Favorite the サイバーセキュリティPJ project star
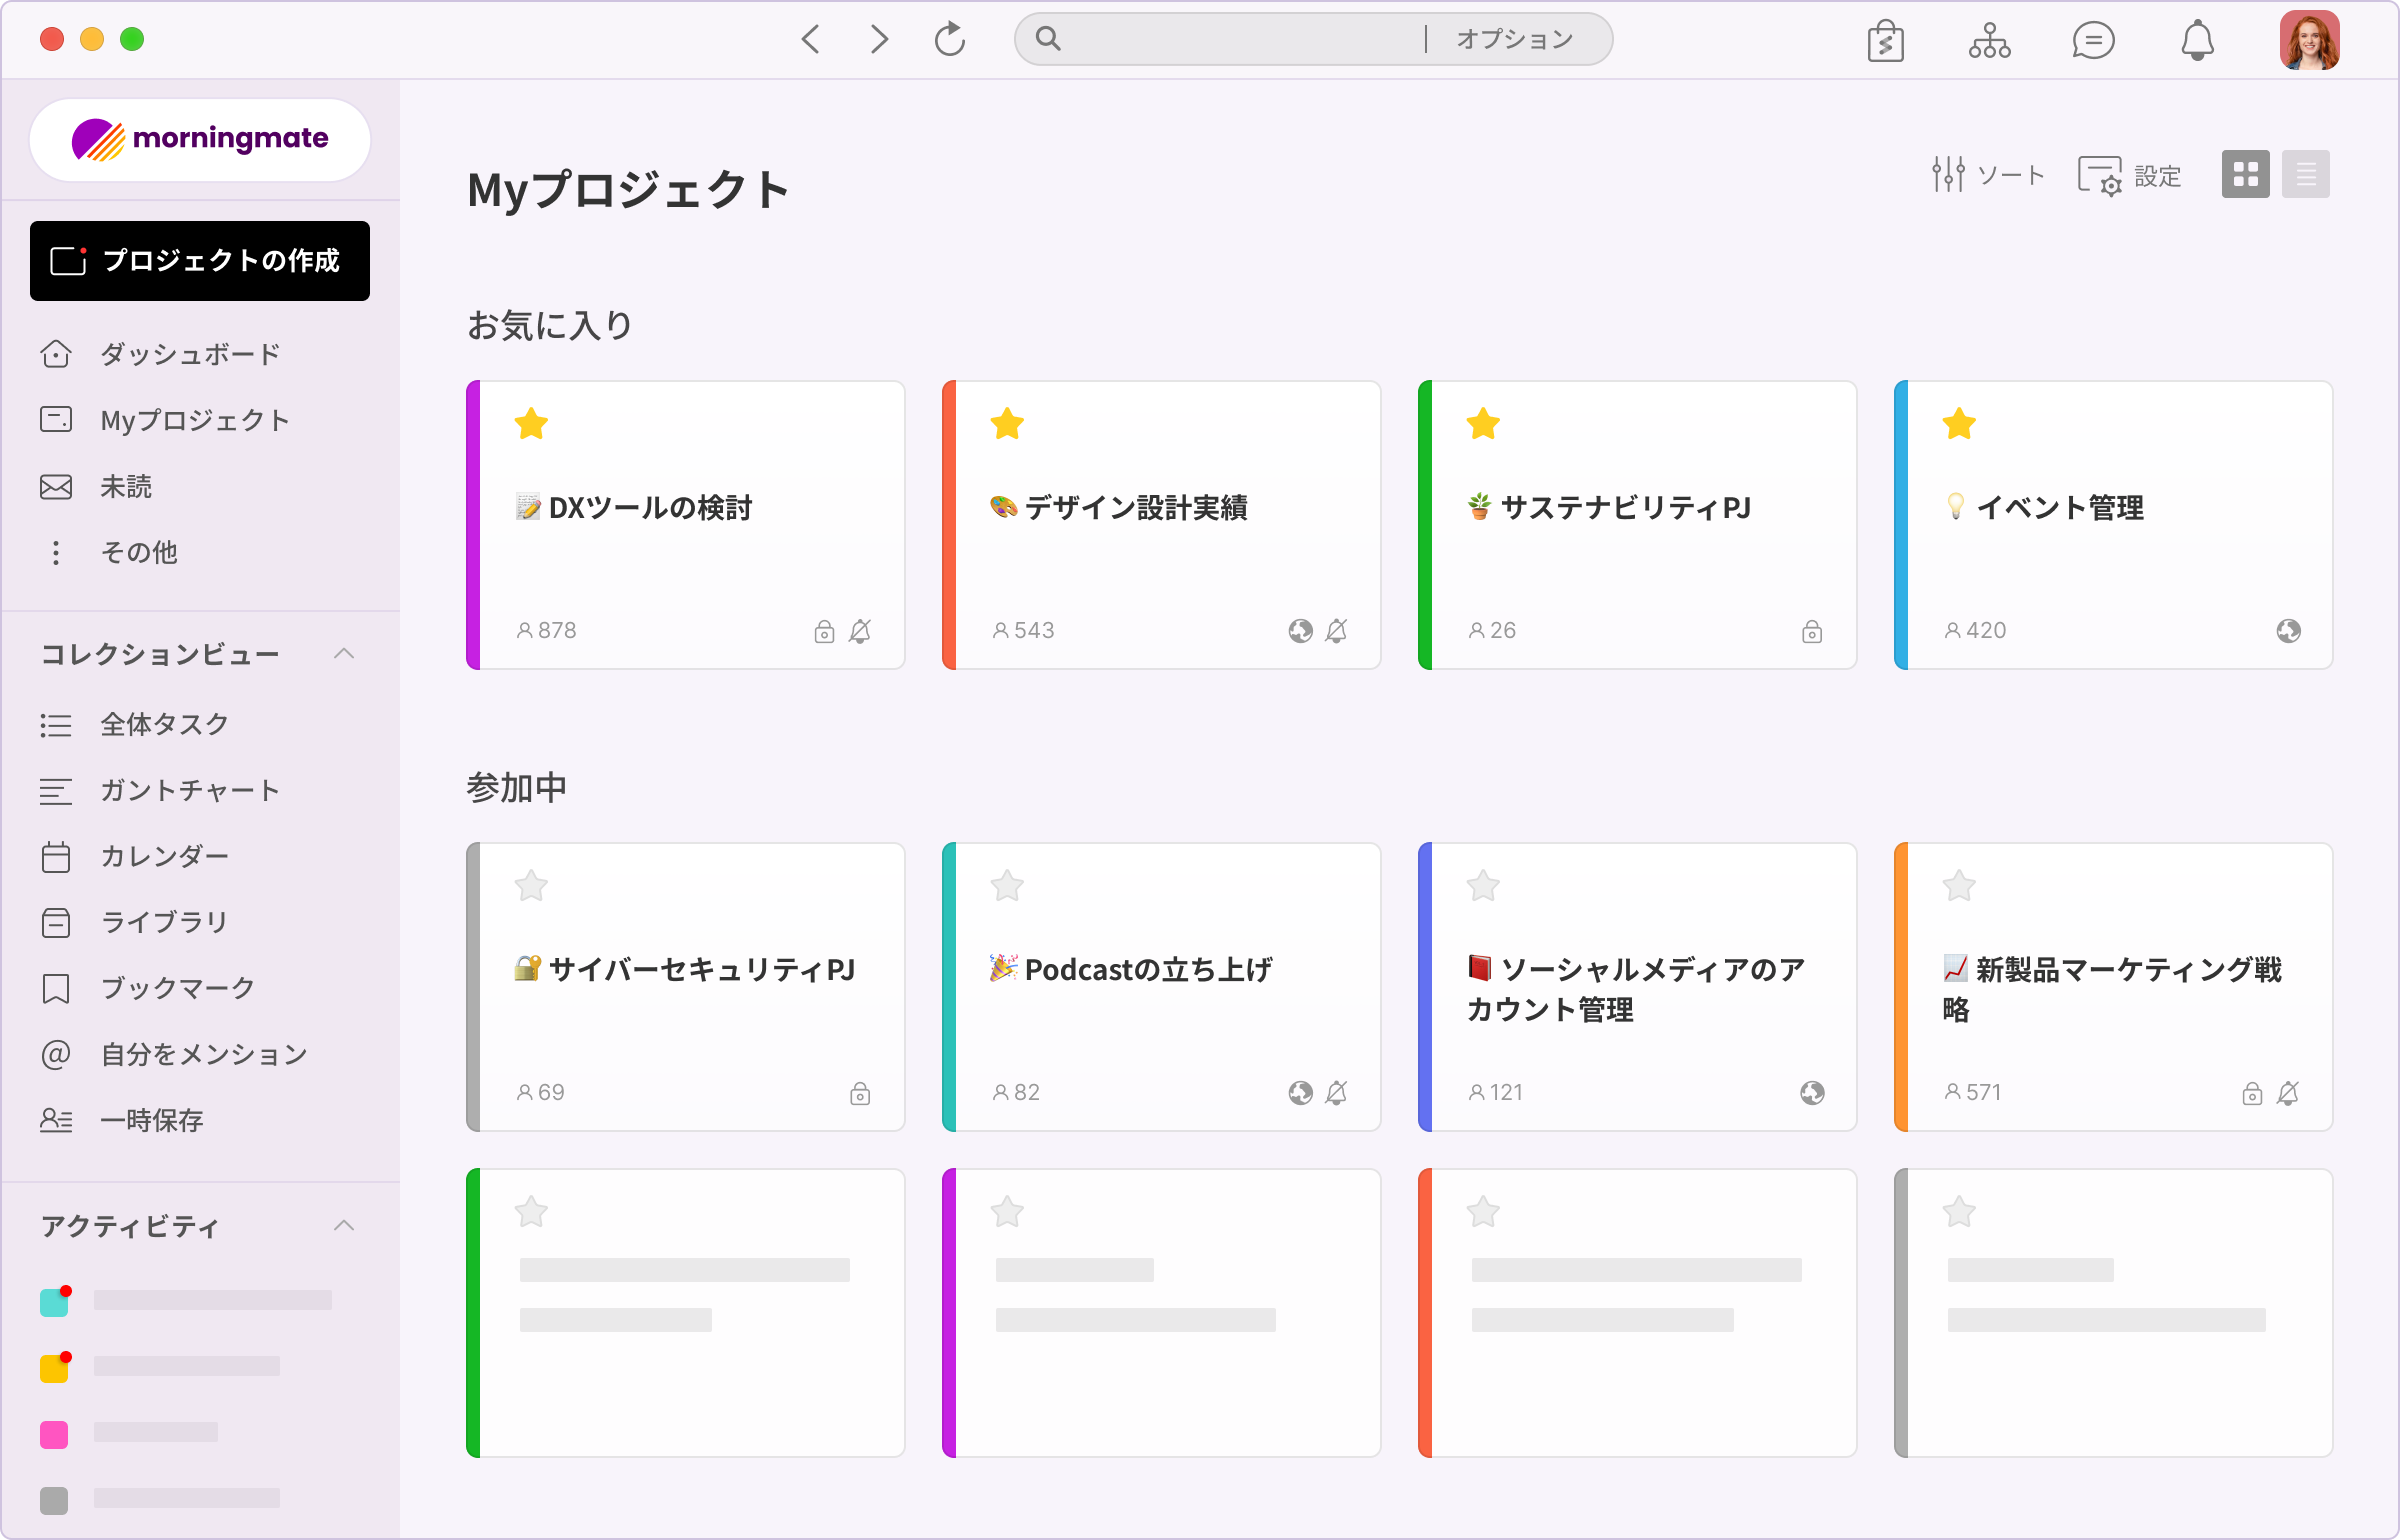Screen dimensions: 2400x1540 [x=531, y=886]
